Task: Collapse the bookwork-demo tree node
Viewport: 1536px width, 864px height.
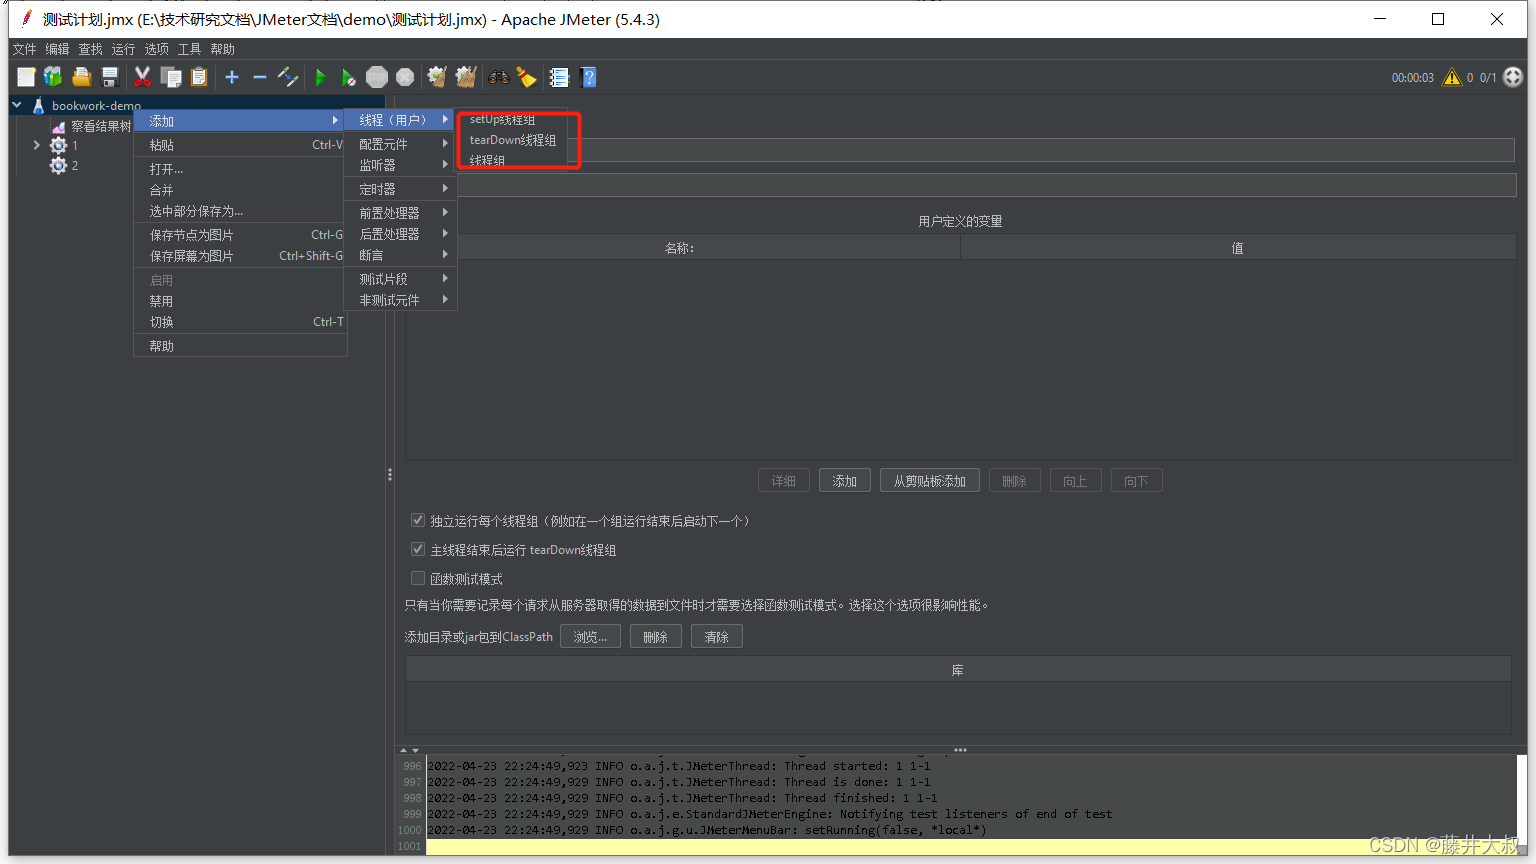Action: click(17, 105)
